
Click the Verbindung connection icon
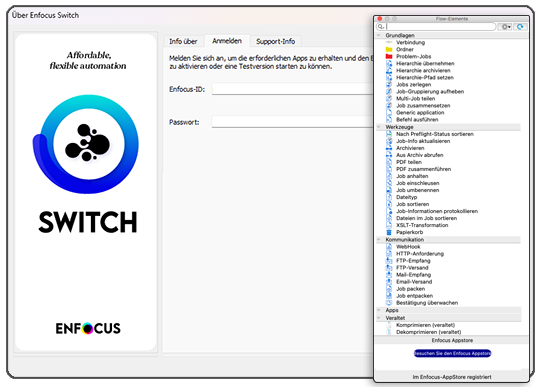pyautogui.click(x=389, y=42)
